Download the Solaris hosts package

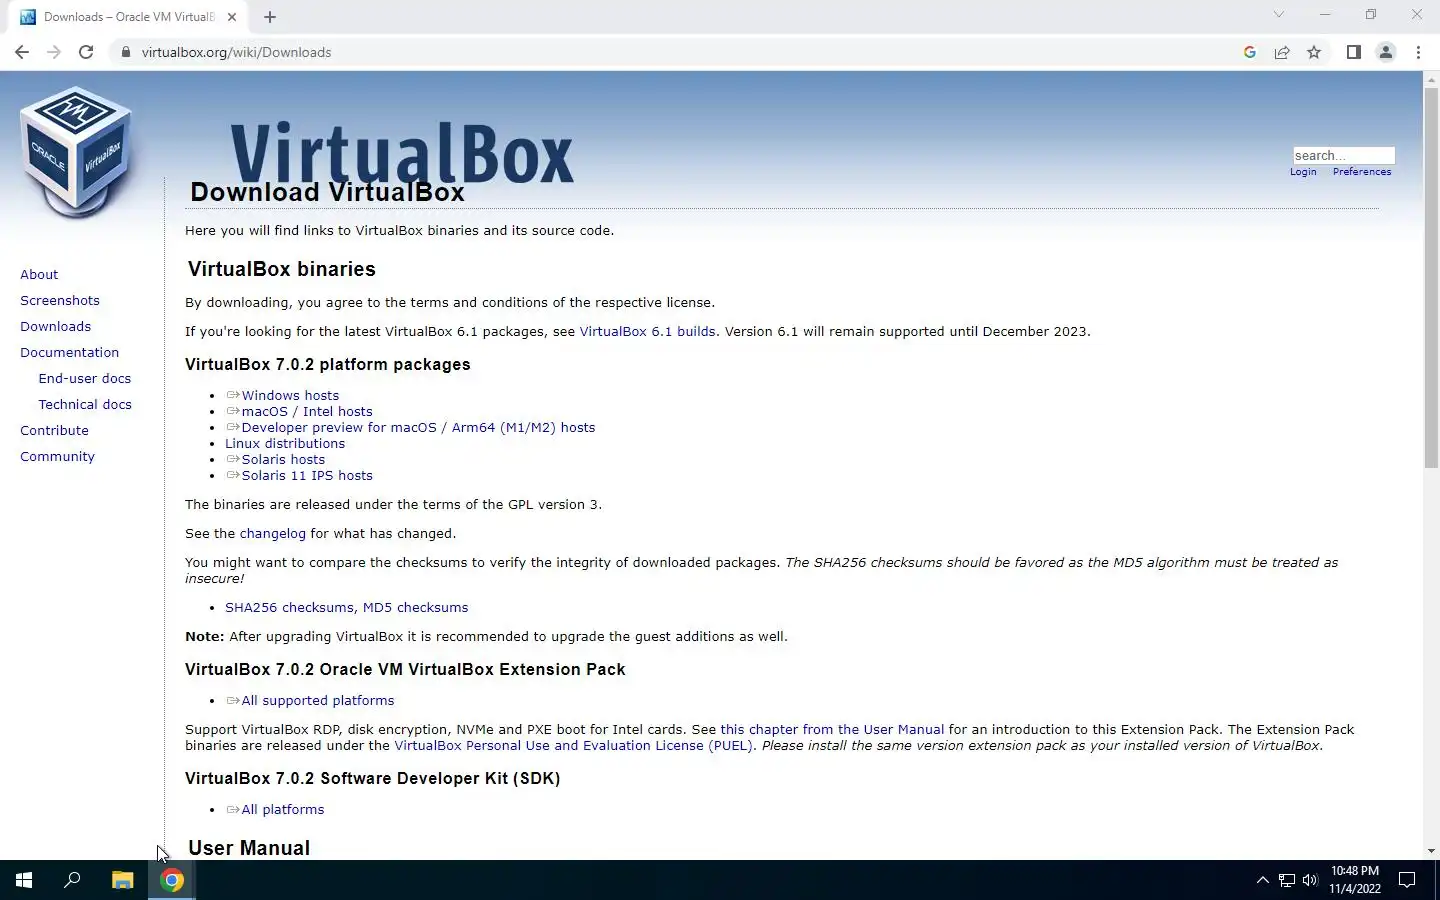click(283, 459)
